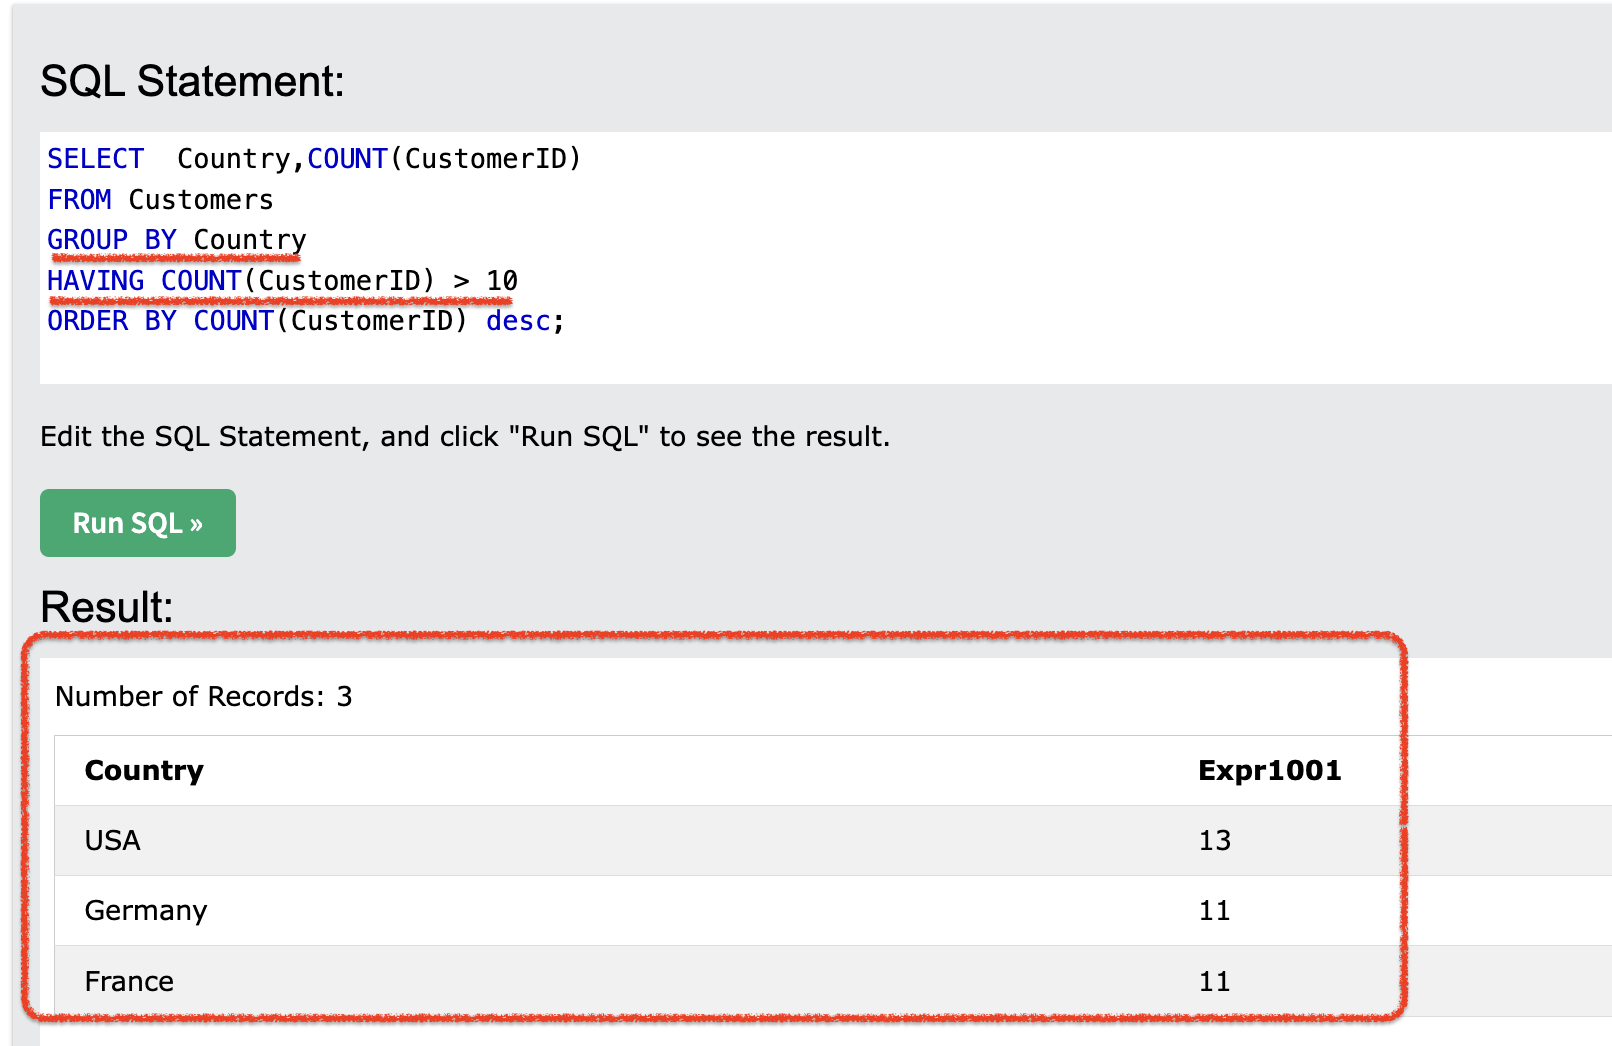Click the count value in France row
The width and height of the screenshot is (1612, 1046).
pos(1214,982)
